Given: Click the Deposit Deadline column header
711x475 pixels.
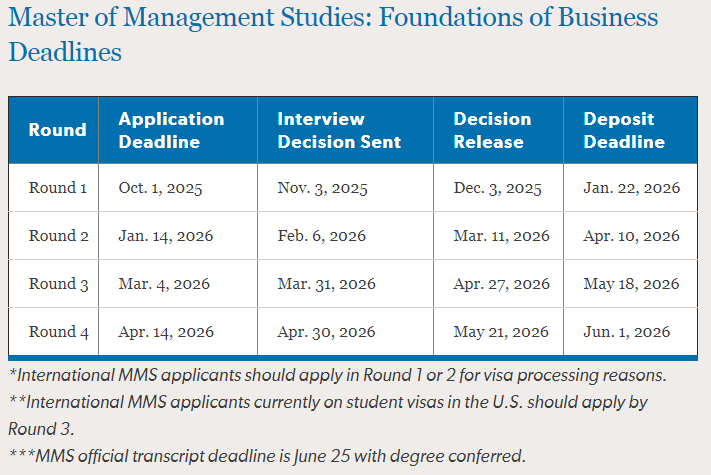Looking at the screenshot, I should coord(624,130).
